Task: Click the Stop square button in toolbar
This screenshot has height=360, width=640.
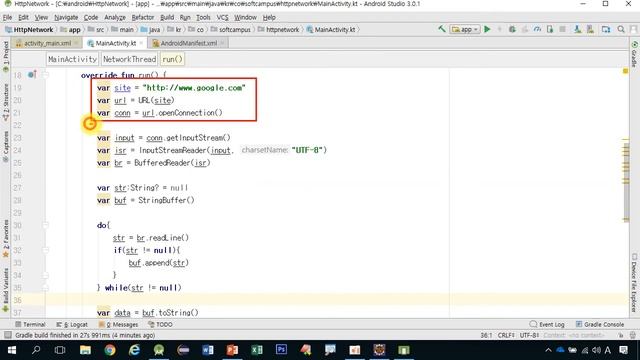Action: 562,29
